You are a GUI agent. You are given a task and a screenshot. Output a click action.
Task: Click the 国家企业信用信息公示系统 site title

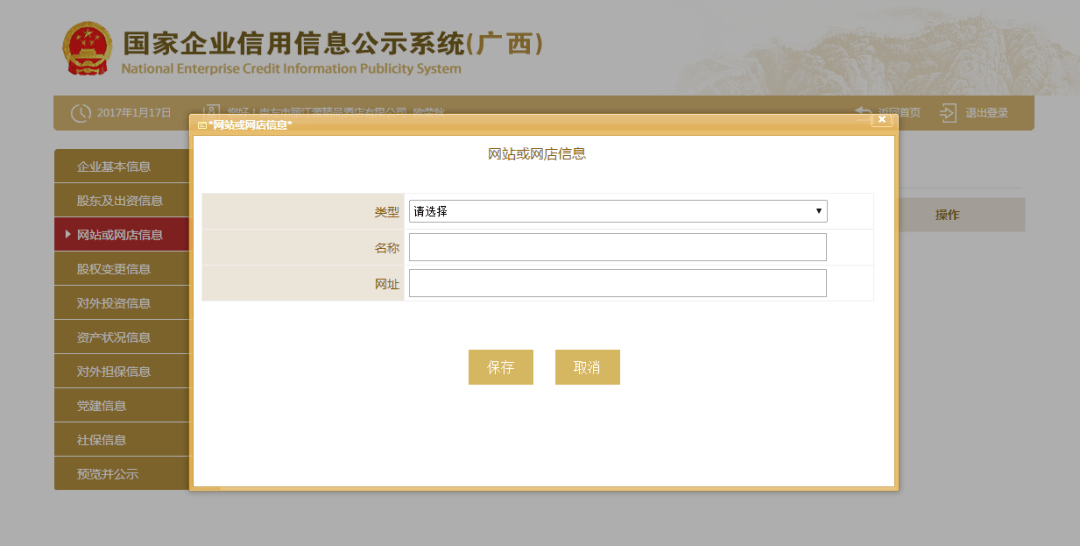(x=333, y=43)
